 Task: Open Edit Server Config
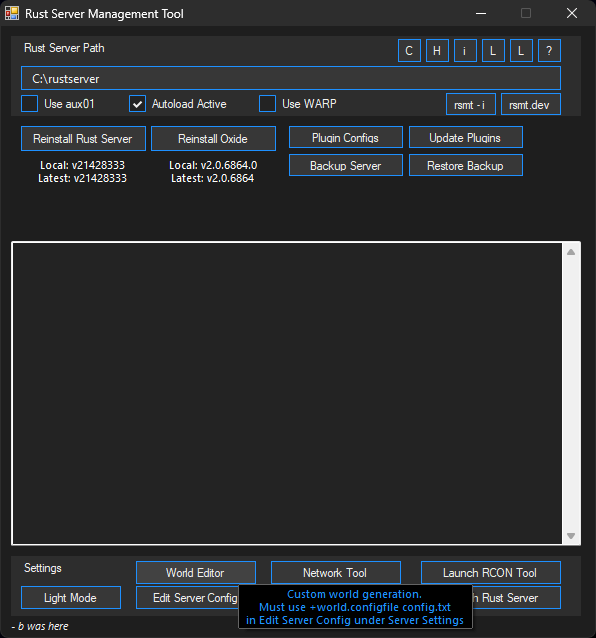pos(188,597)
